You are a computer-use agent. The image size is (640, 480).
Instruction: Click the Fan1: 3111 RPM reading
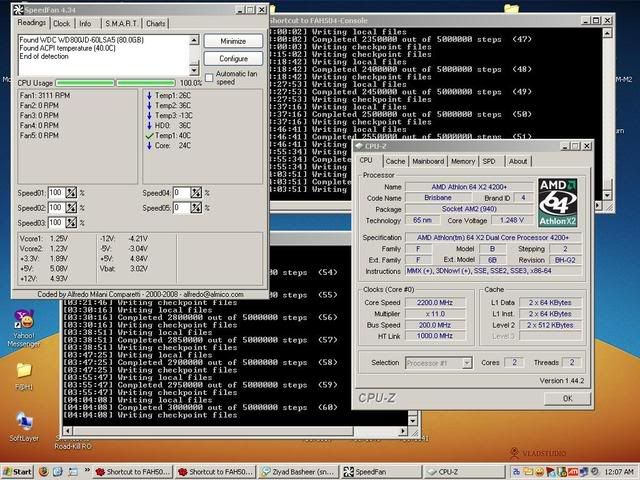(x=44, y=96)
